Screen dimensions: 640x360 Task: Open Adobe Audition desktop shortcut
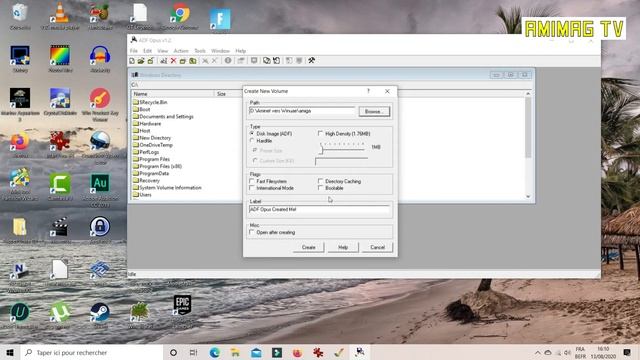click(x=100, y=190)
